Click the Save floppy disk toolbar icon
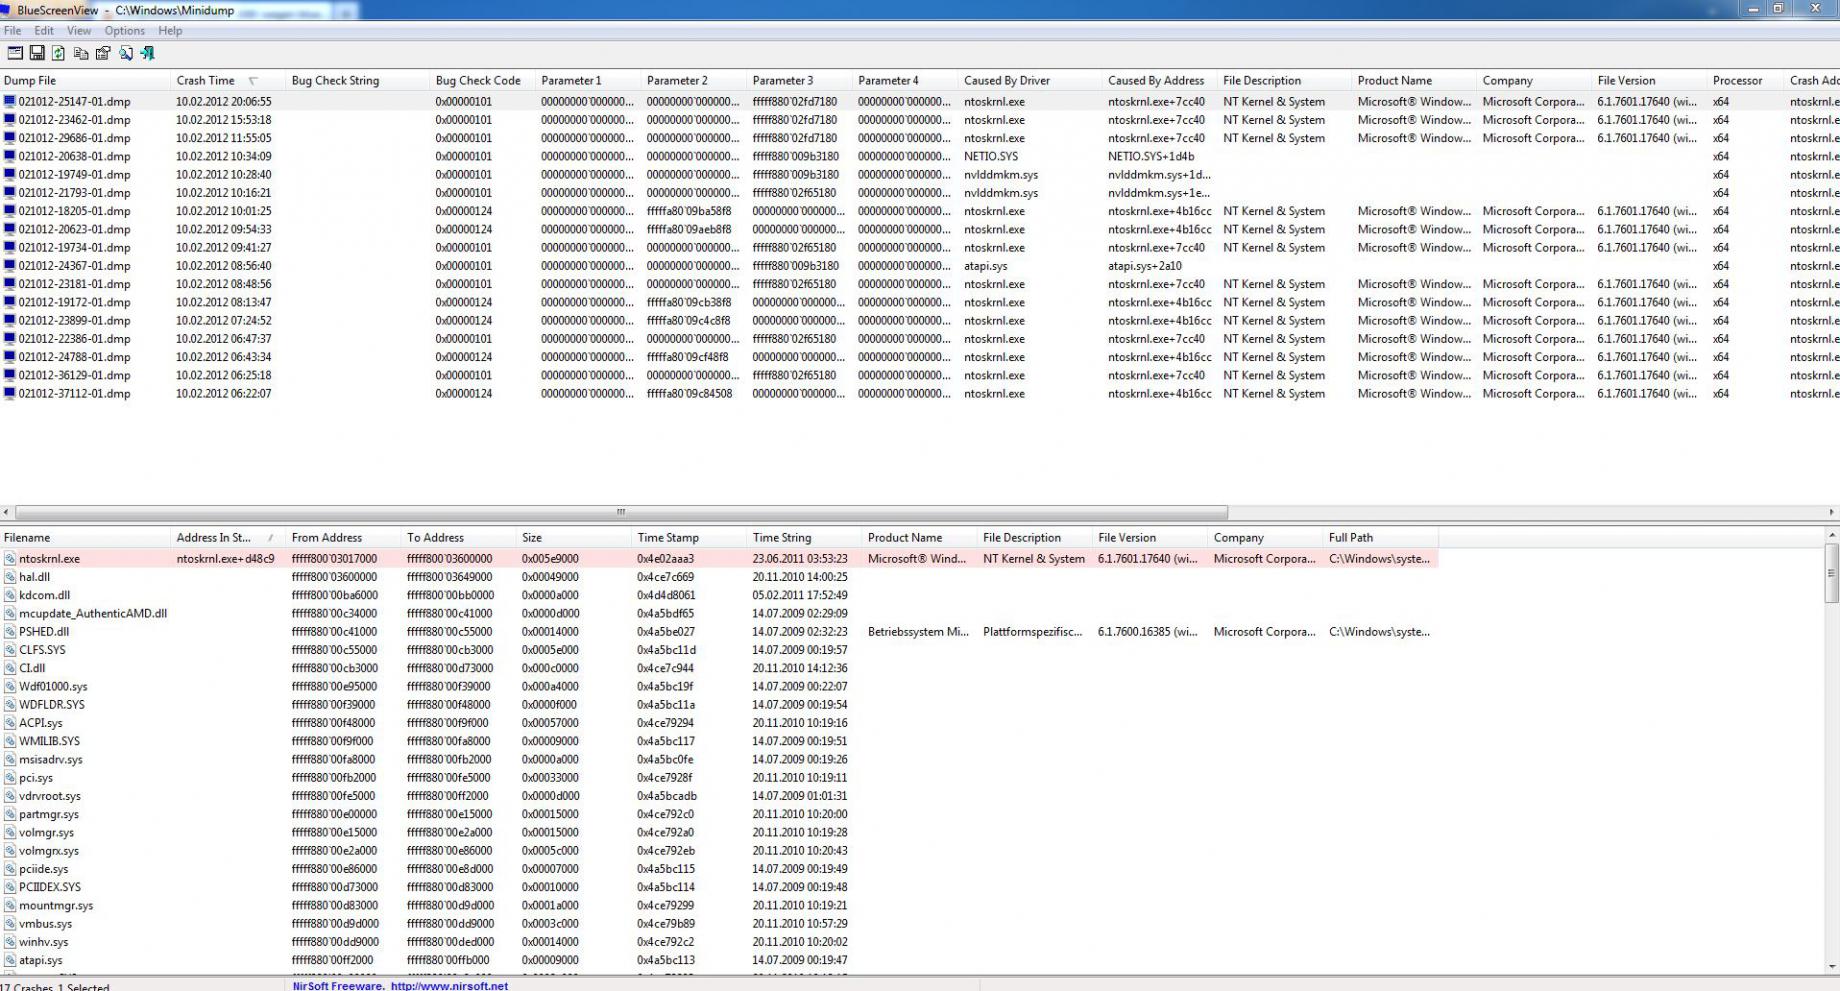Viewport: 1840px width, 991px height. (37, 53)
